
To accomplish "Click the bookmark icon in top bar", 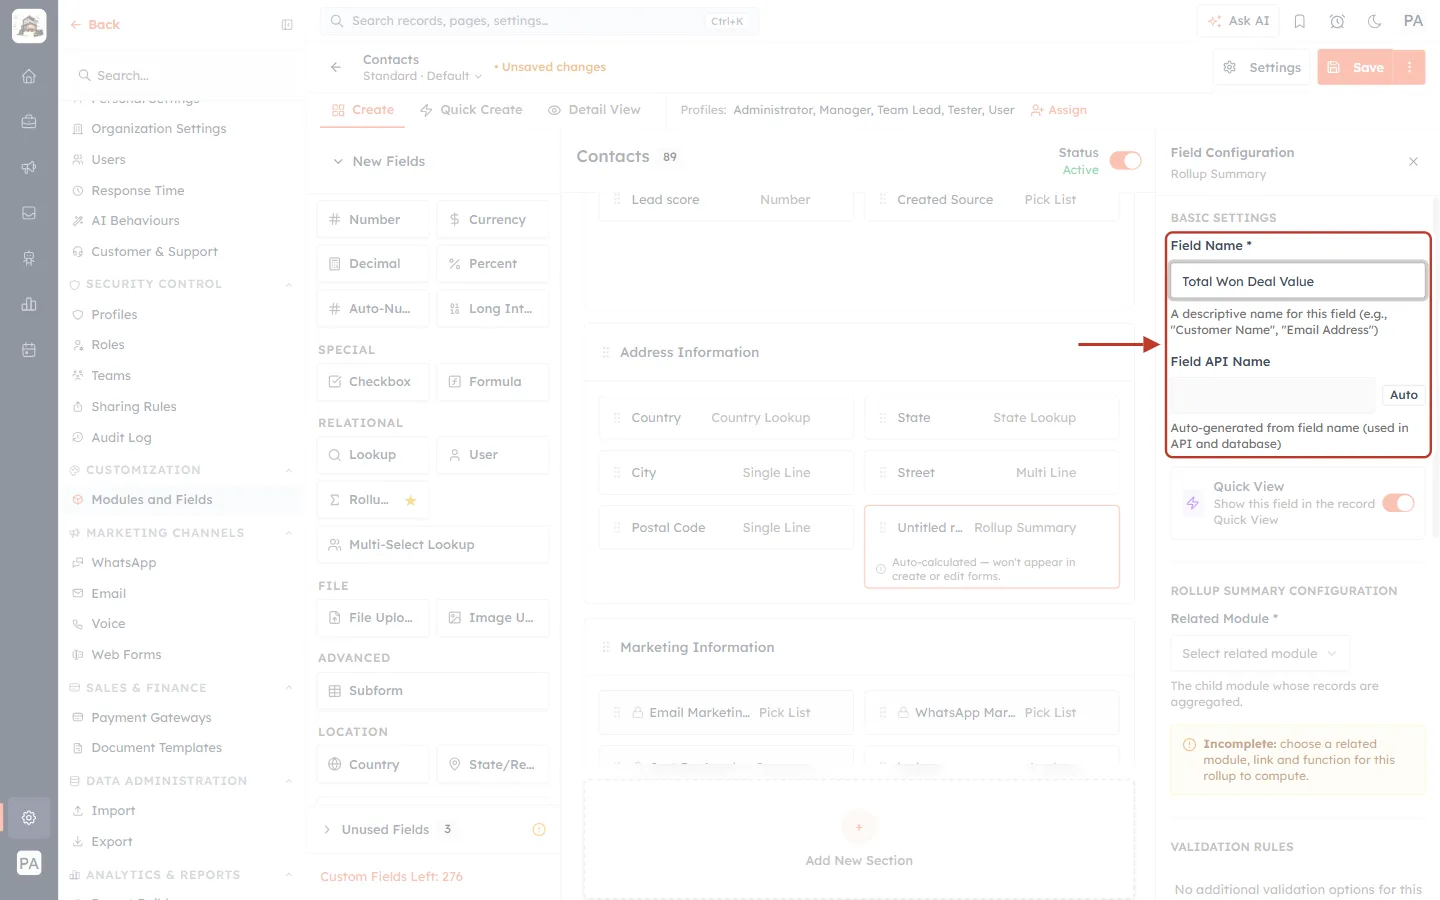I will (1300, 21).
